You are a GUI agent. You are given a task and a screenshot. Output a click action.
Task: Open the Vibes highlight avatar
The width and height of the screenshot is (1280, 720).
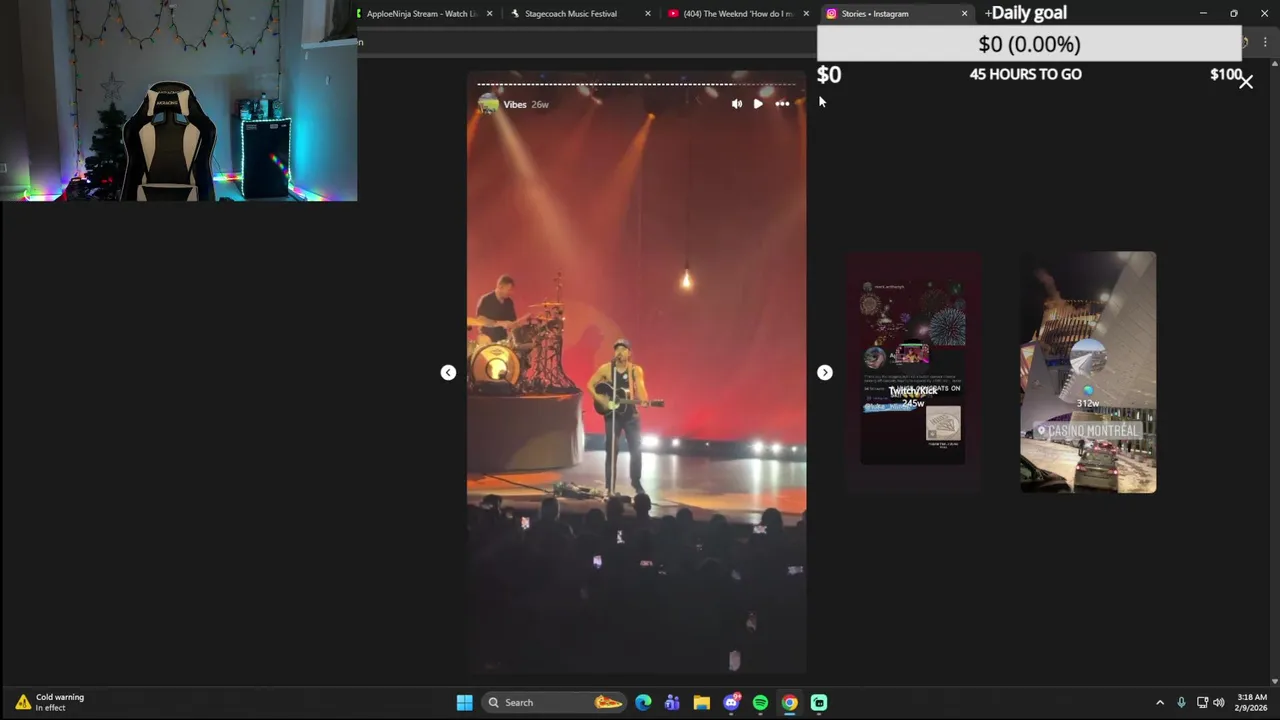[488, 104]
